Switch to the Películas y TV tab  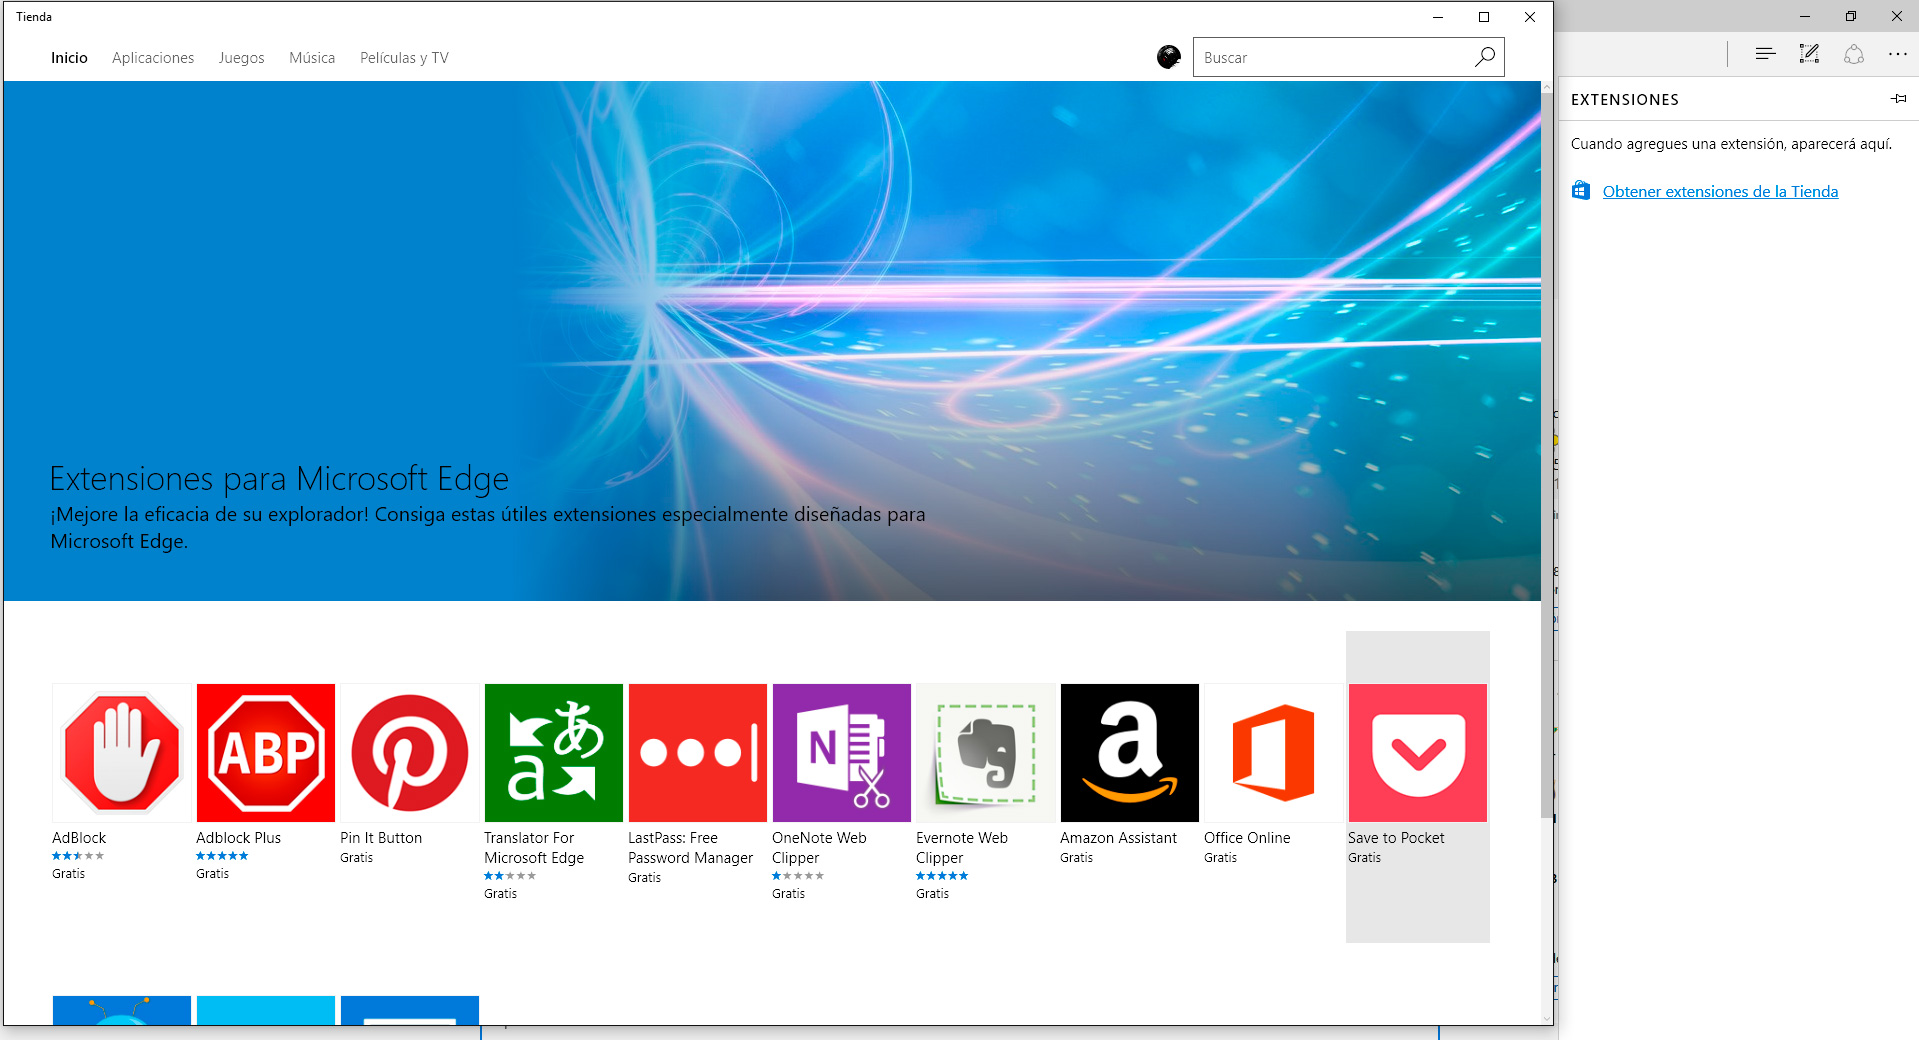(x=404, y=58)
